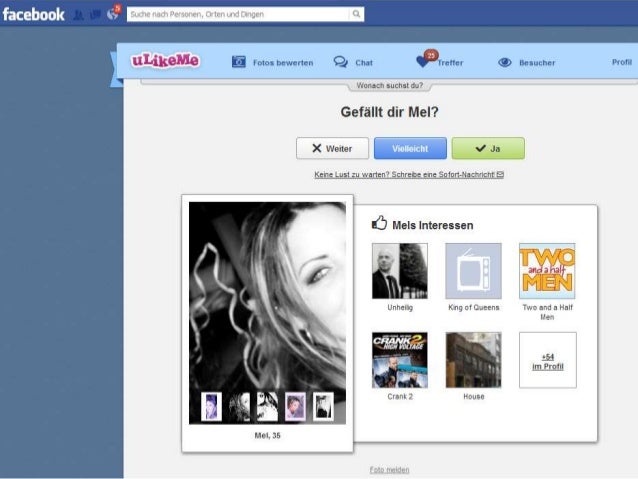Click the uLikeMe logo
The width and height of the screenshot is (638, 479).
[165, 61]
